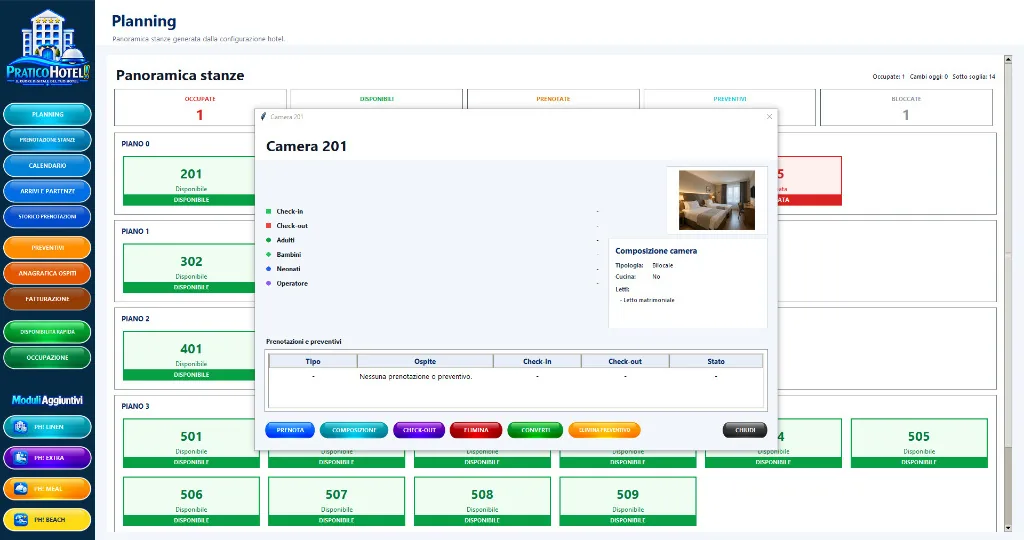Open the Fatturazione sidebar section

(47, 298)
